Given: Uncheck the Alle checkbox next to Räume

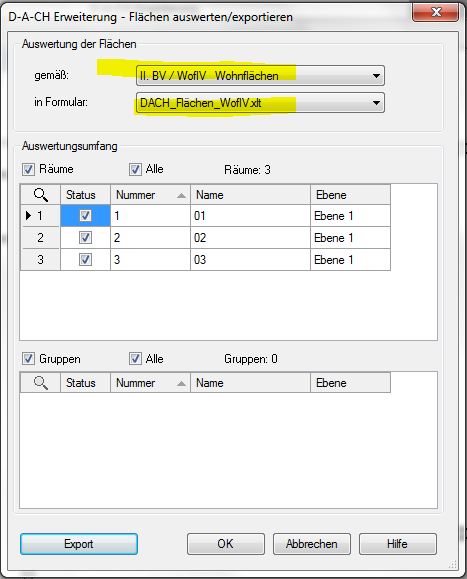Looking at the screenshot, I should tap(135, 169).
